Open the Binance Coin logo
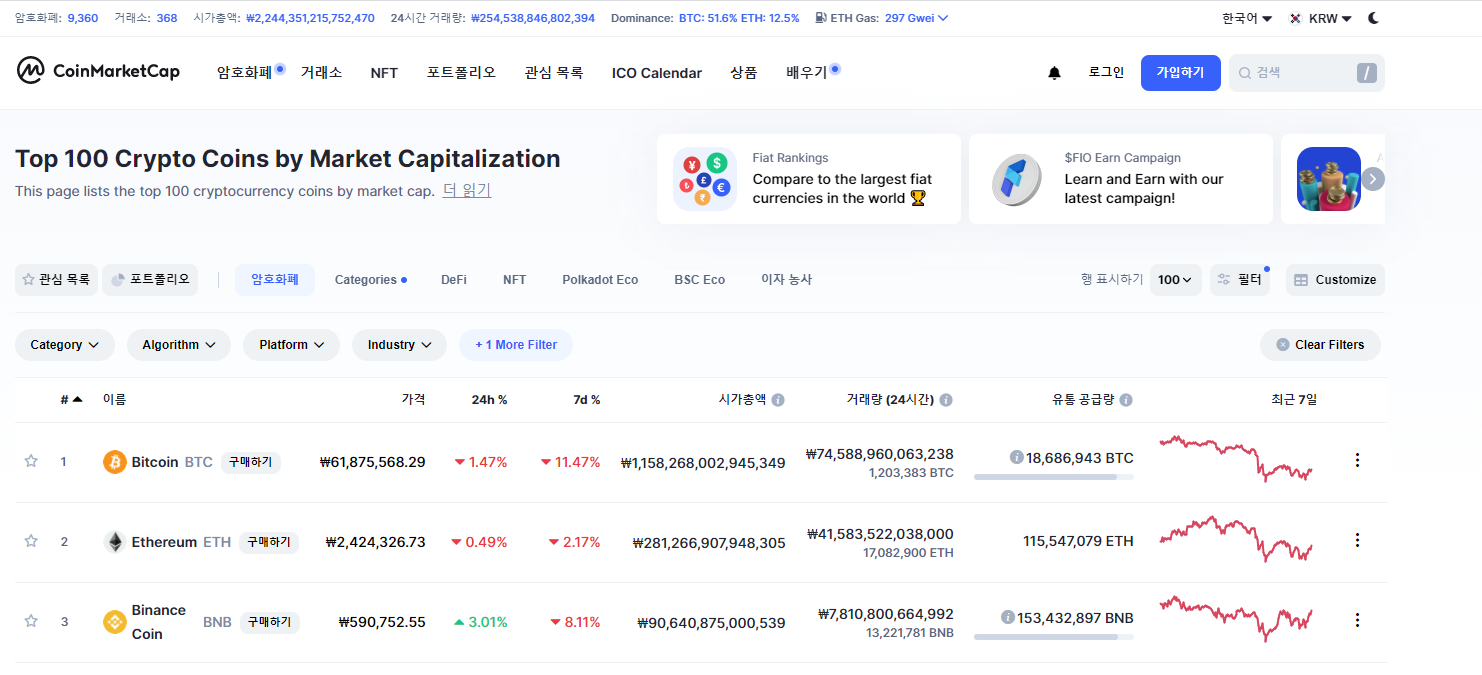Viewport: 1482px width, 675px height. click(x=115, y=622)
